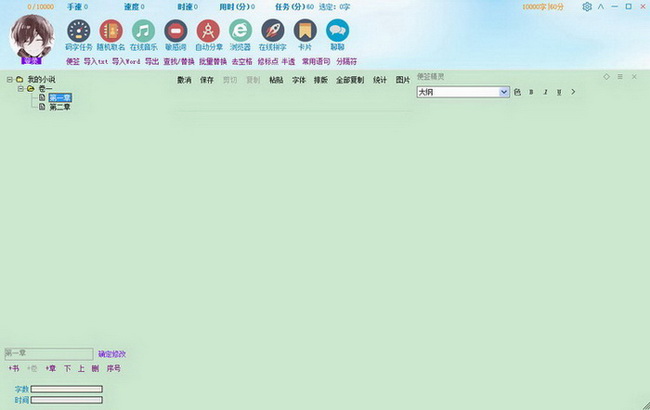Launch 在线音乐 music note icon
The width and height of the screenshot is (650, 410).
pos(143,31)
